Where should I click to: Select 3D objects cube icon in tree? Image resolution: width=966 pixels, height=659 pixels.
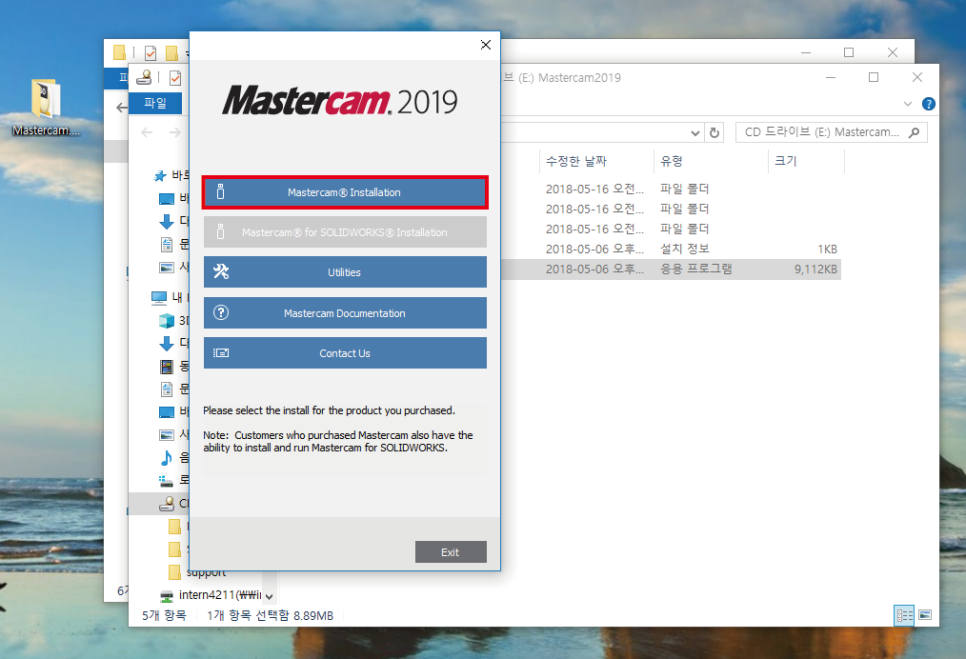[x=166, y=321]
